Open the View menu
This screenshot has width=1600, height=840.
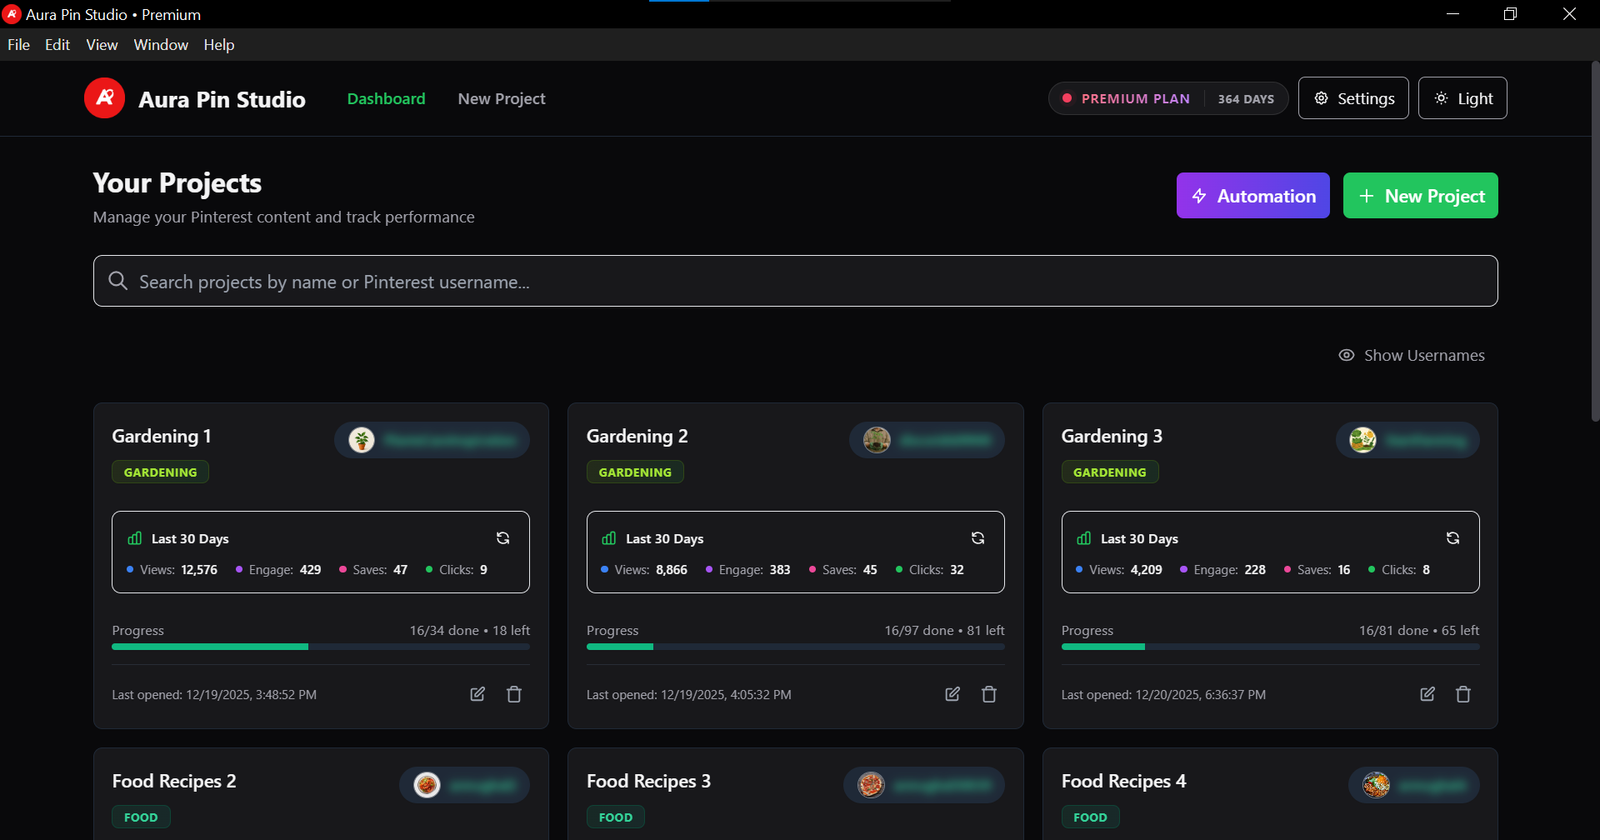tap(102, 45)
